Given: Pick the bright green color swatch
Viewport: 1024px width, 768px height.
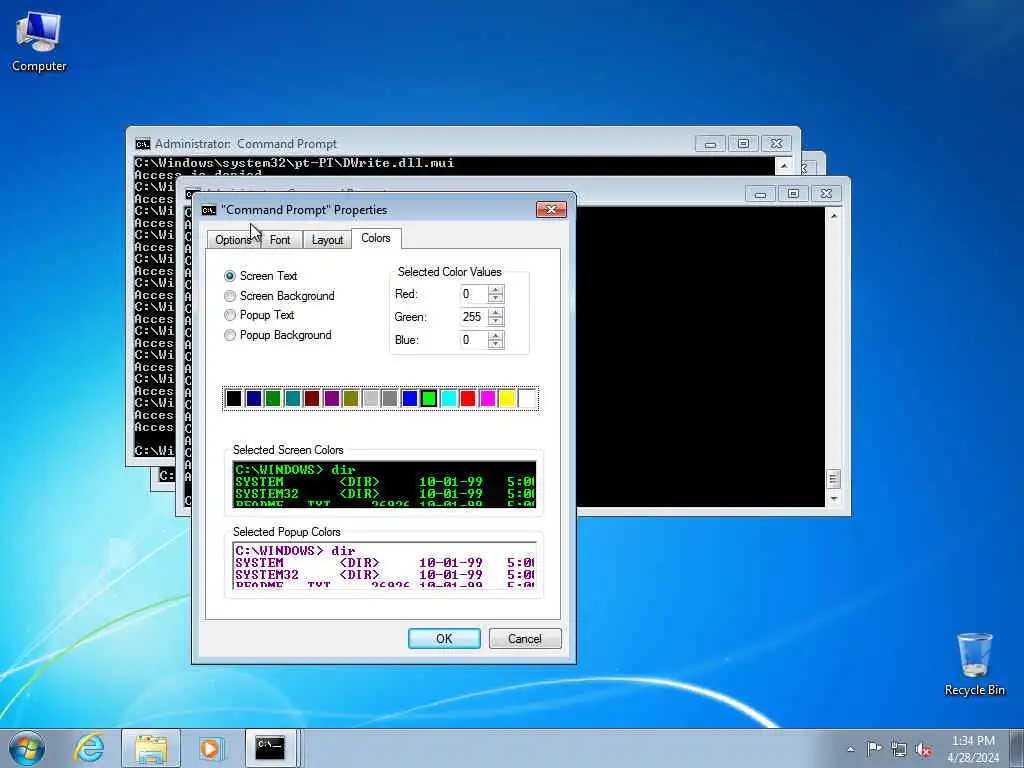Looking at the screenshot, I should point(429,398).
